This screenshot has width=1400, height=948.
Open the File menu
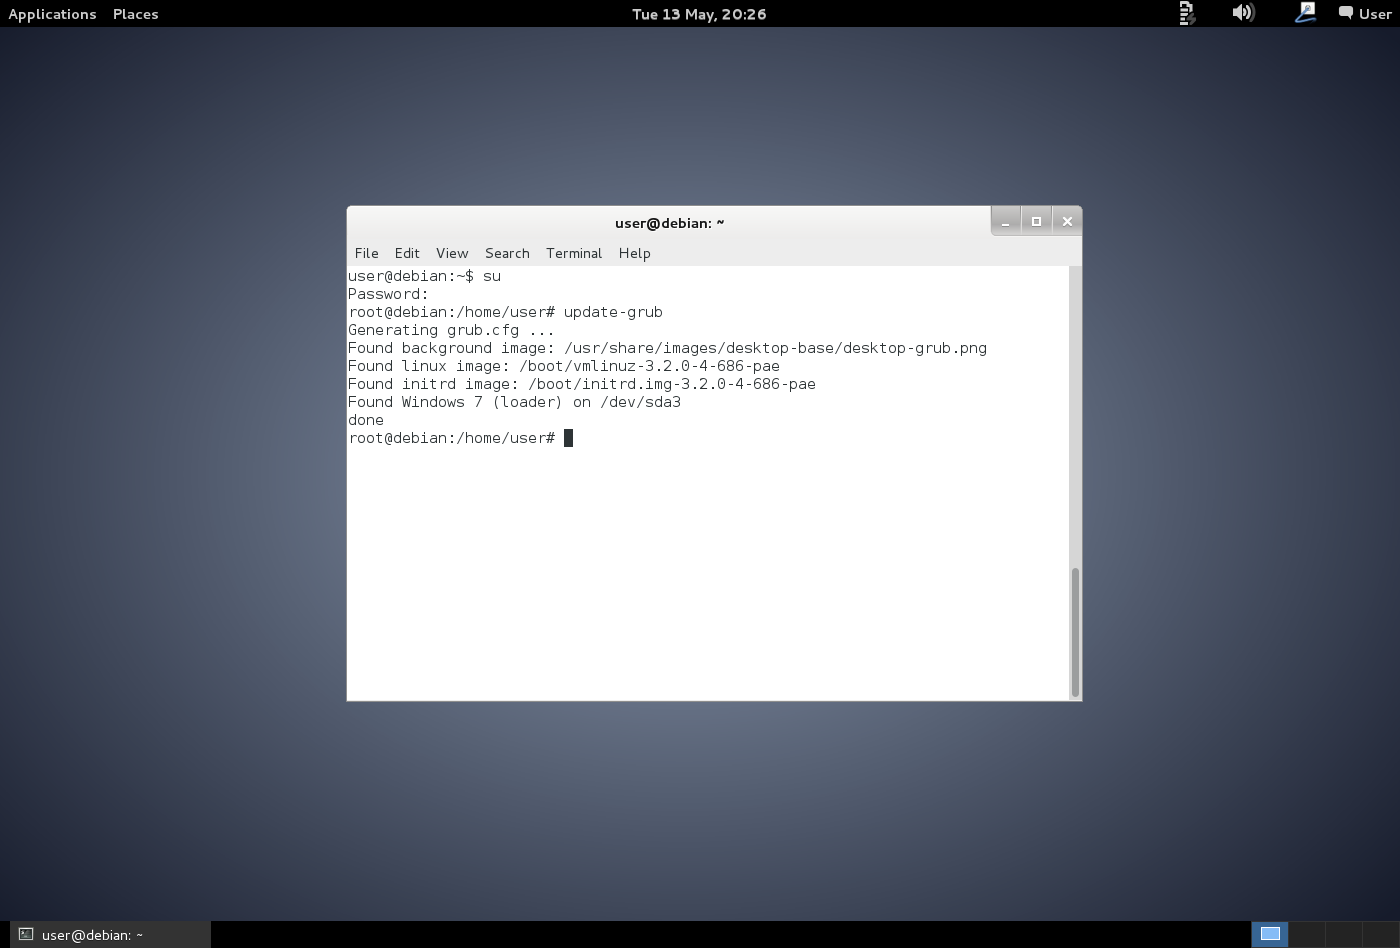click(366, 253)
